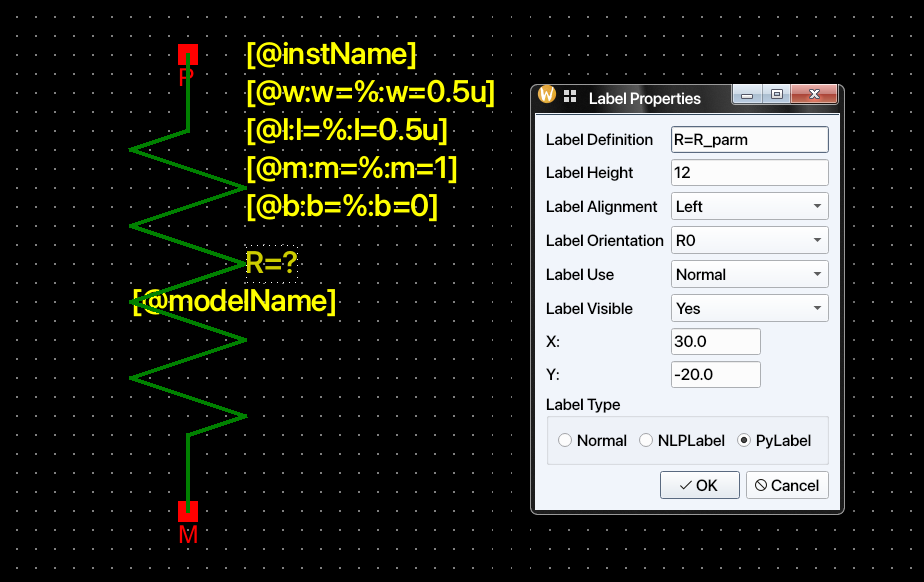Click the red P pin of the resistor
The height and width of the screenshot is (582, 924).
point(187,55)
